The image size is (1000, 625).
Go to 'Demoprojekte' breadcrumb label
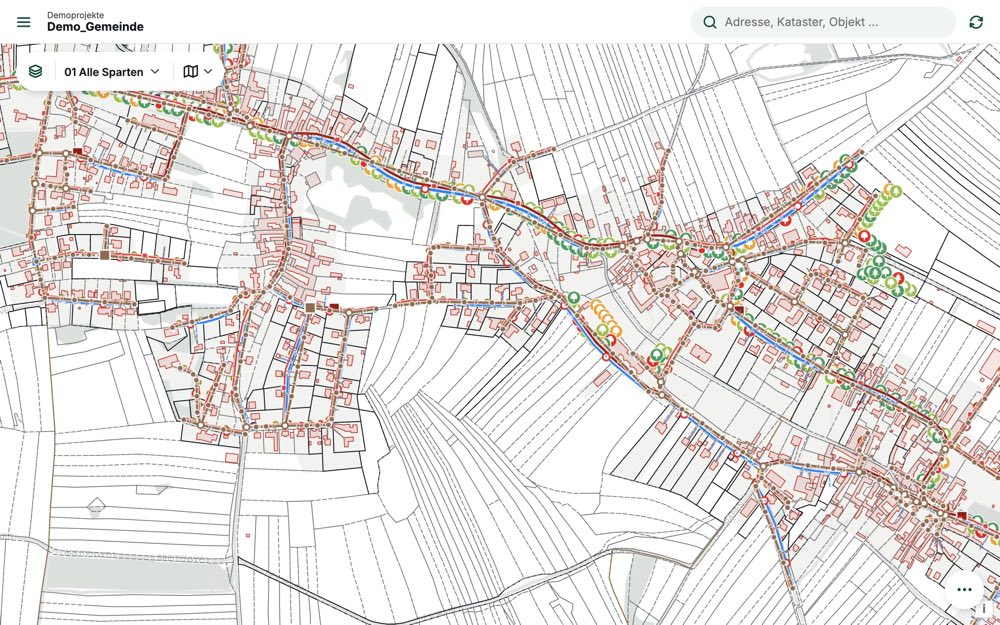coord(75,15)
